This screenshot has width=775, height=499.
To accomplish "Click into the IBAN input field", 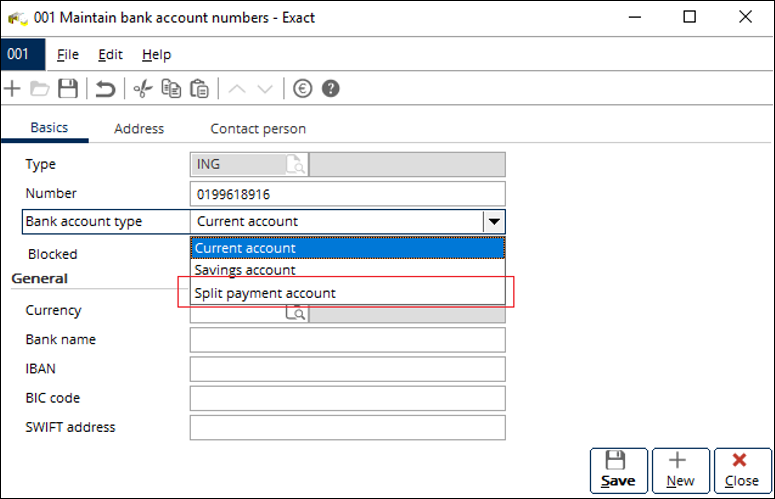I will tap(347, 369).
